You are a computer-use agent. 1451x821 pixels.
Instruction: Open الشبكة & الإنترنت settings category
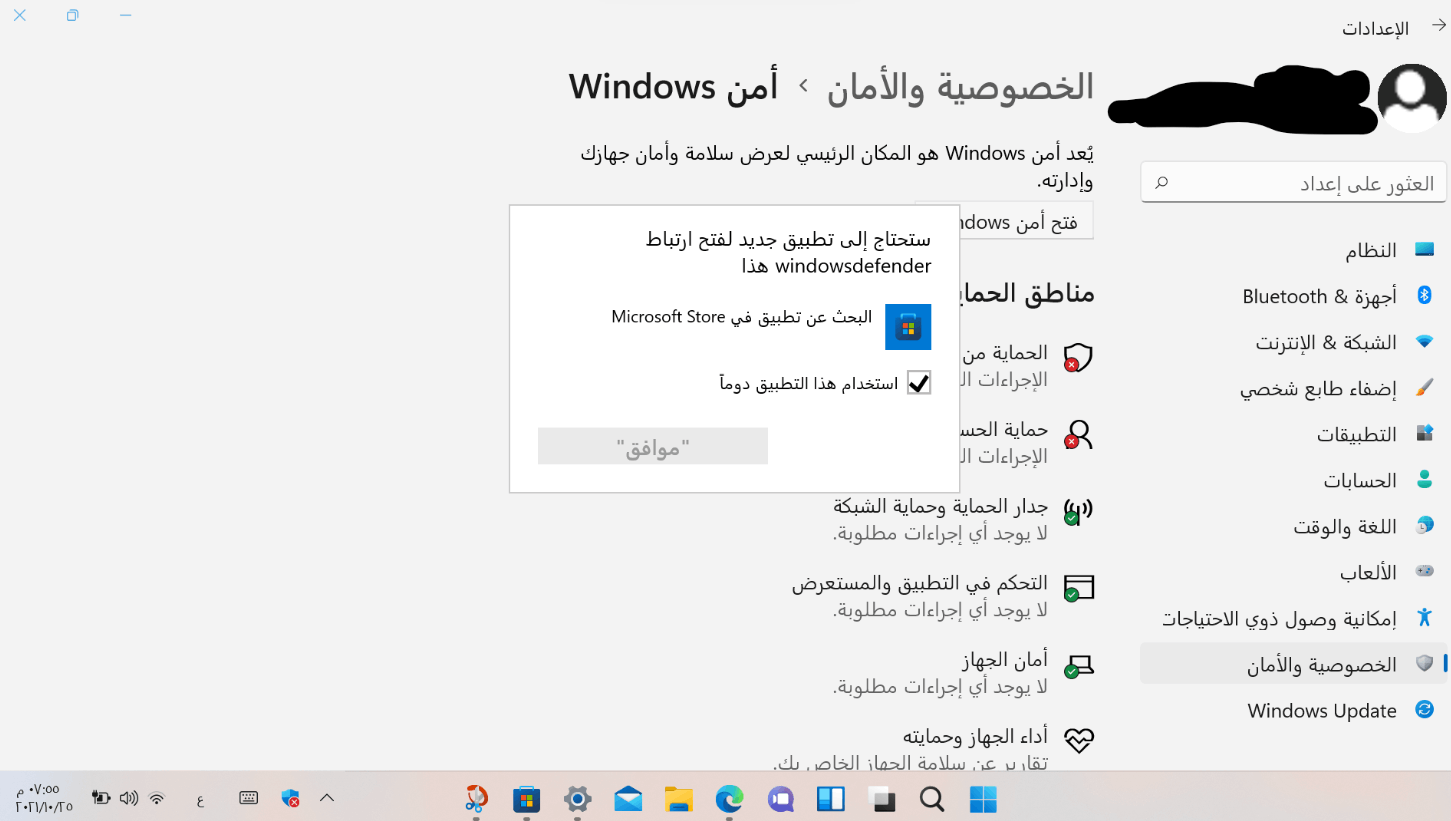pyautogui.click(x=1294, y=342)
